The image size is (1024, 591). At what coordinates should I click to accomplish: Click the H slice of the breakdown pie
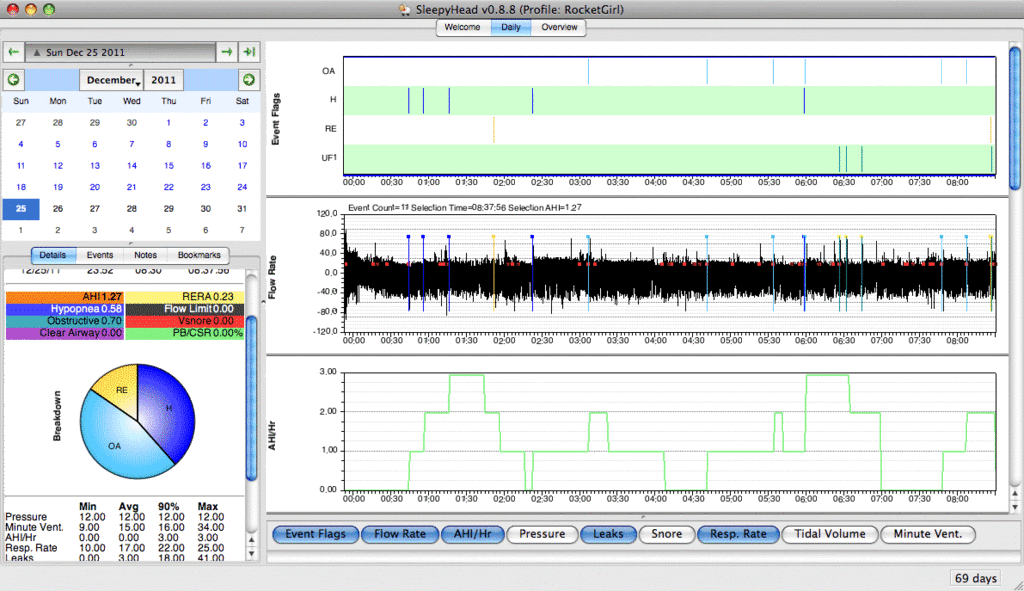coord(168,408)
